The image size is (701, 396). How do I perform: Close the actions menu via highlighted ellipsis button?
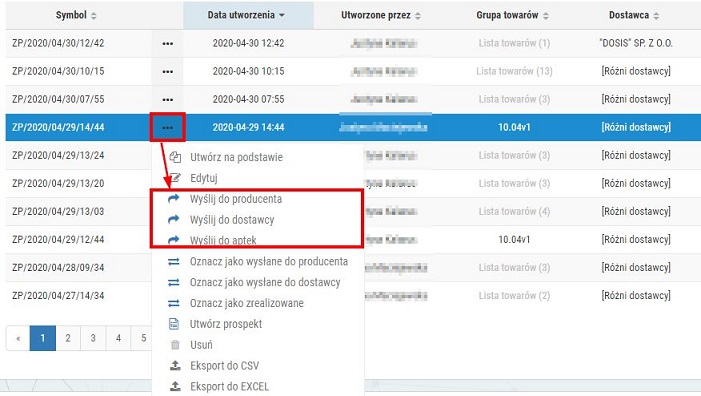point(168,127)
